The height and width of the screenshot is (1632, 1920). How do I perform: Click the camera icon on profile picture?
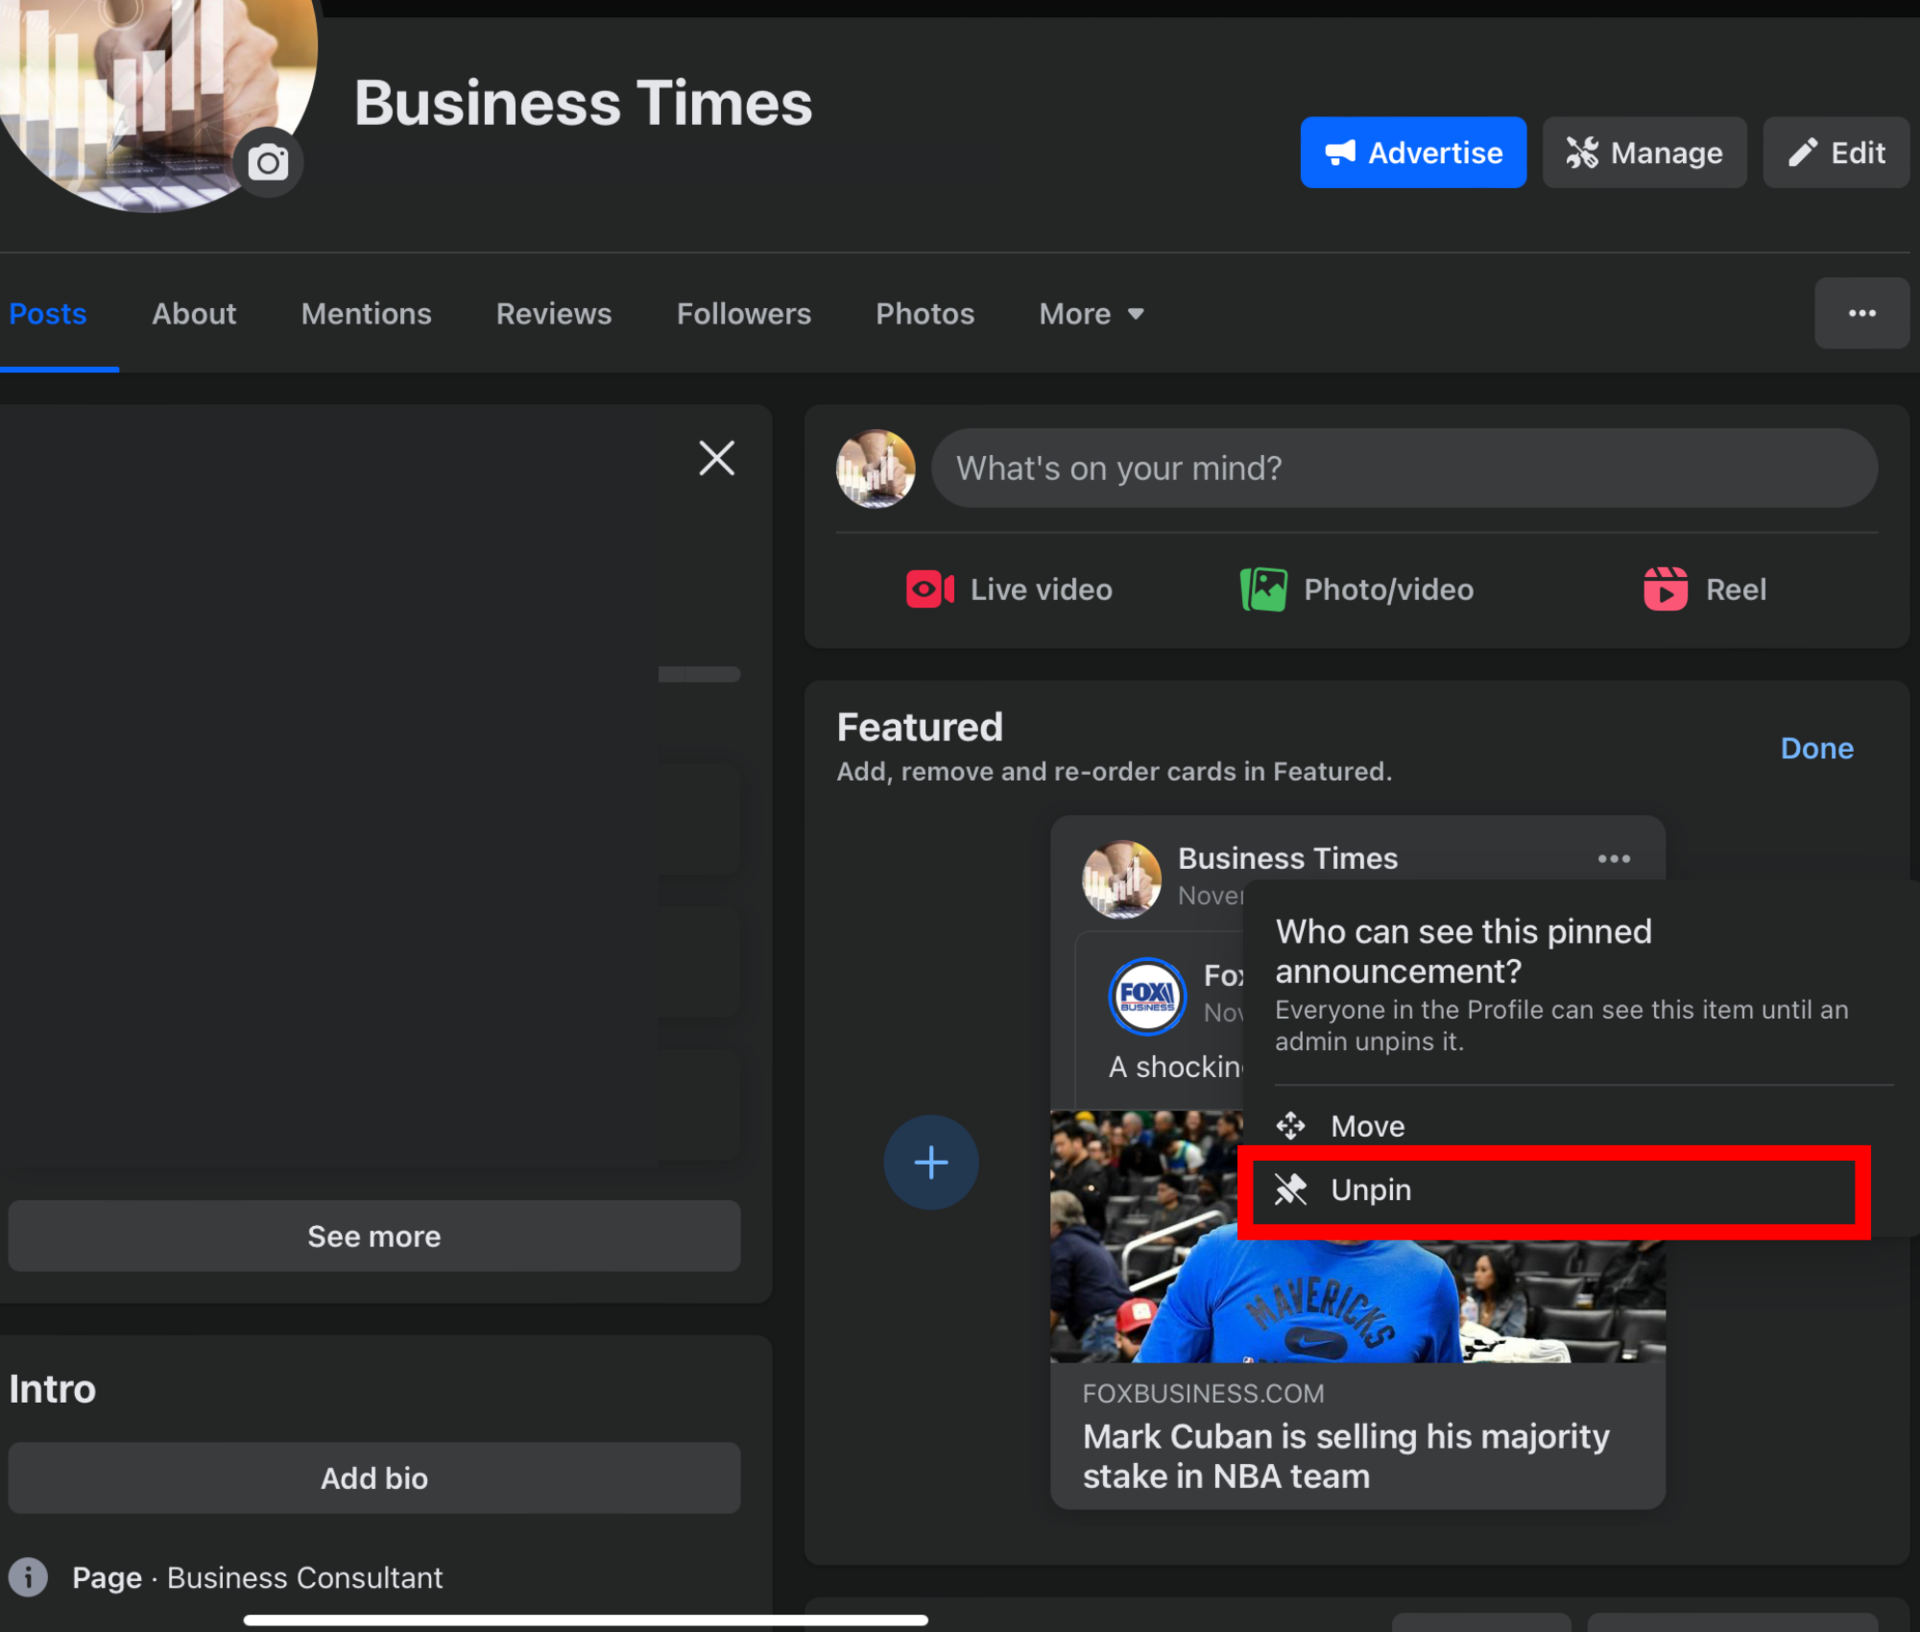[x=268, y=162]
